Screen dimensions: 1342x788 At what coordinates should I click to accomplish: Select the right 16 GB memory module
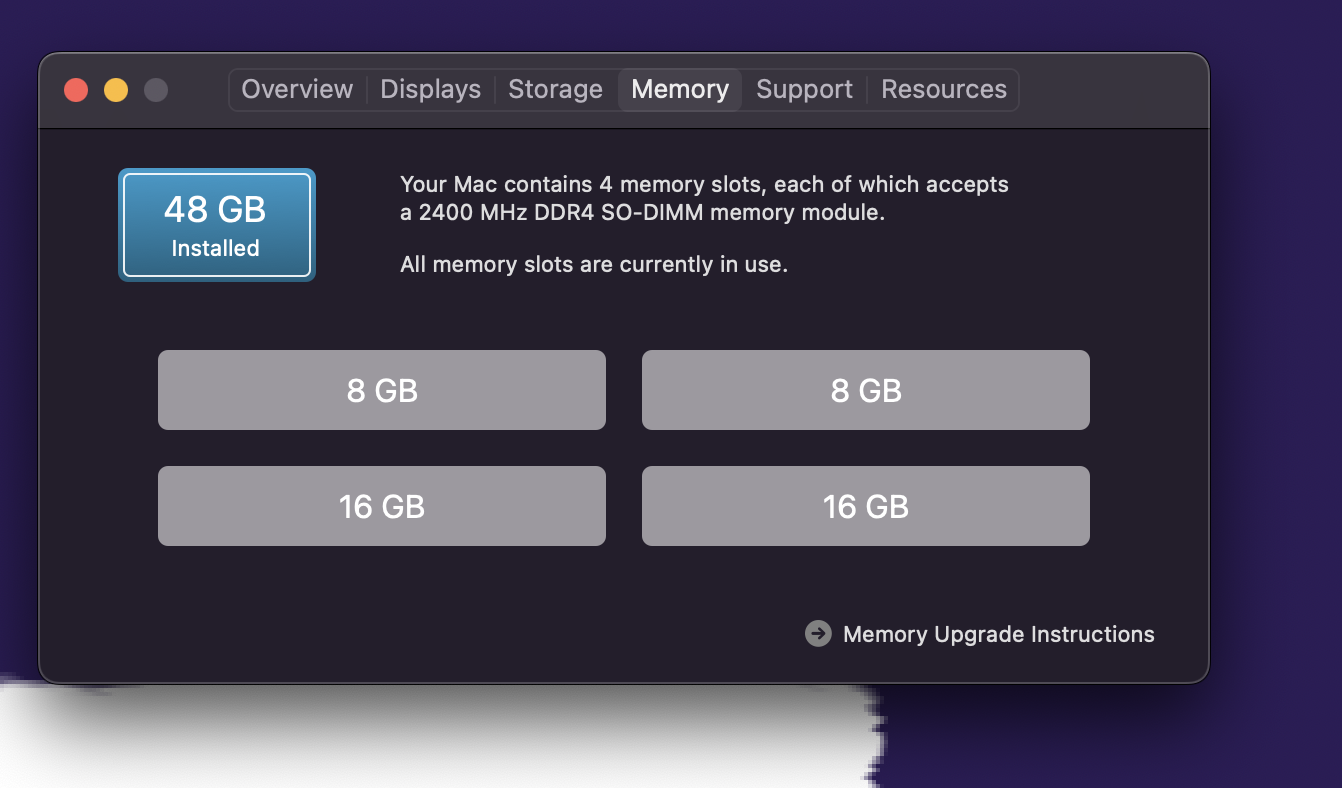(x=865, y=506)
